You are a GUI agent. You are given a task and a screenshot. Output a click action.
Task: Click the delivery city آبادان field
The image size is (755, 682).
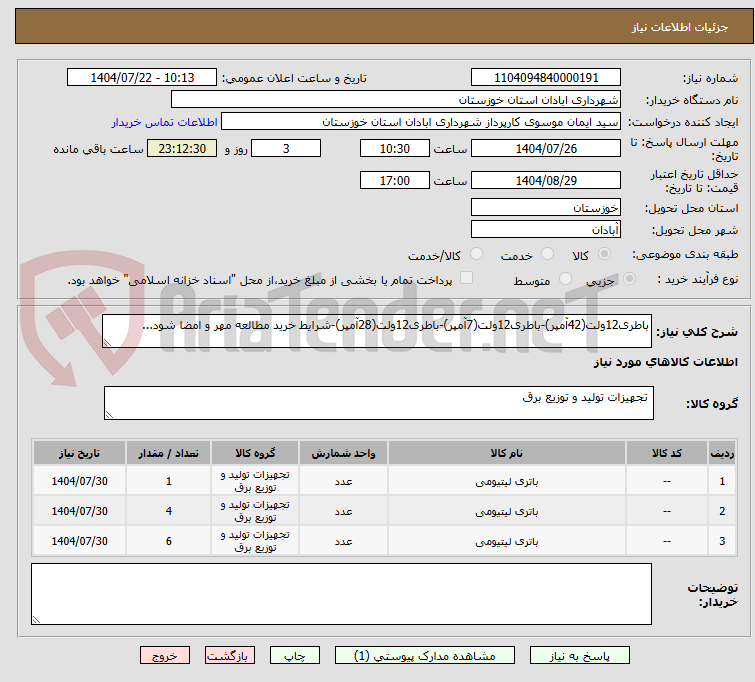click(x=546, y=229)
